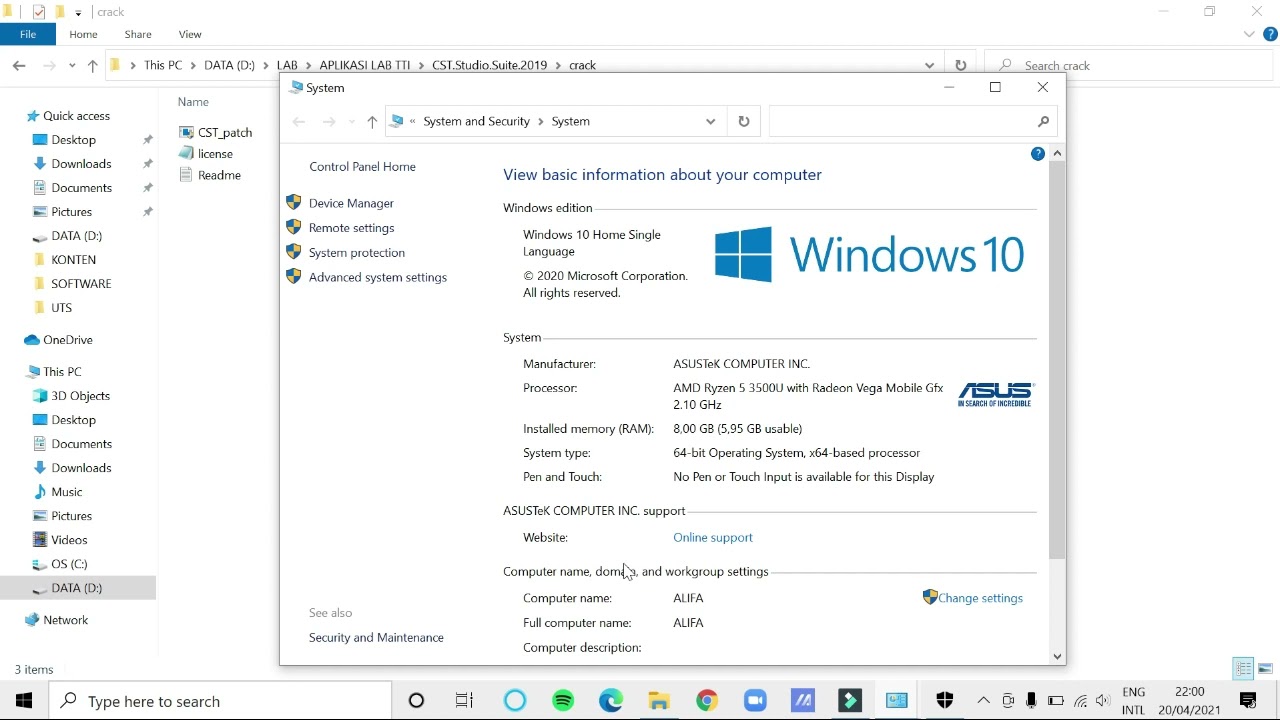Select OneDrive in navigation pane

(68, 340)
